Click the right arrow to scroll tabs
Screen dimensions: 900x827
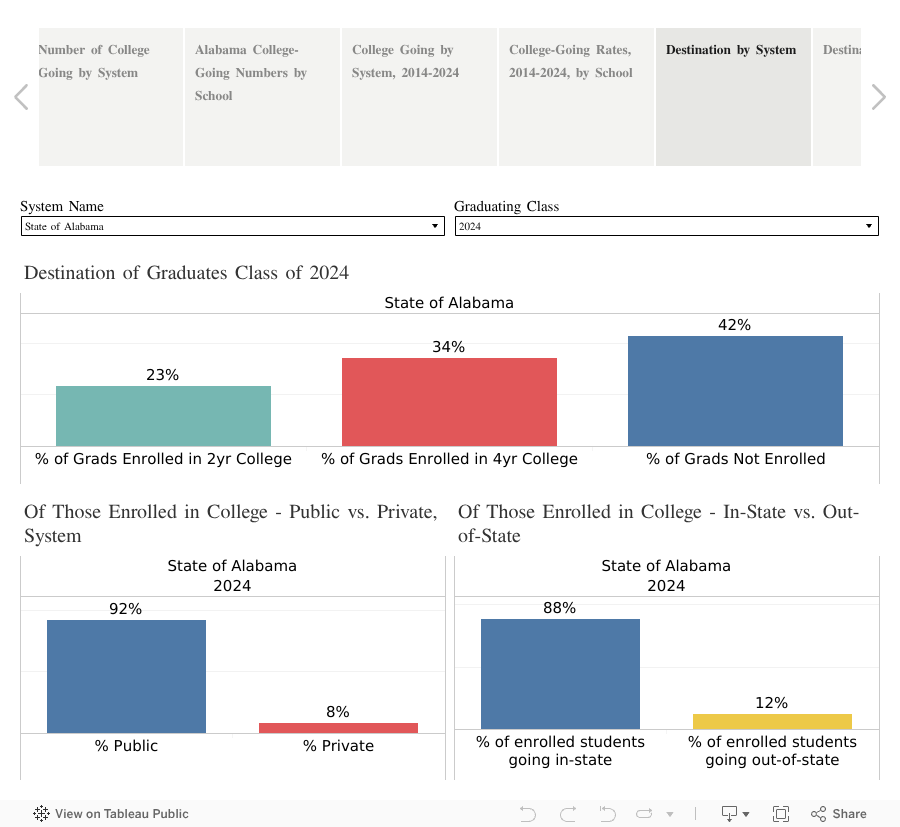pyautogui.click(x=878, y=96)
